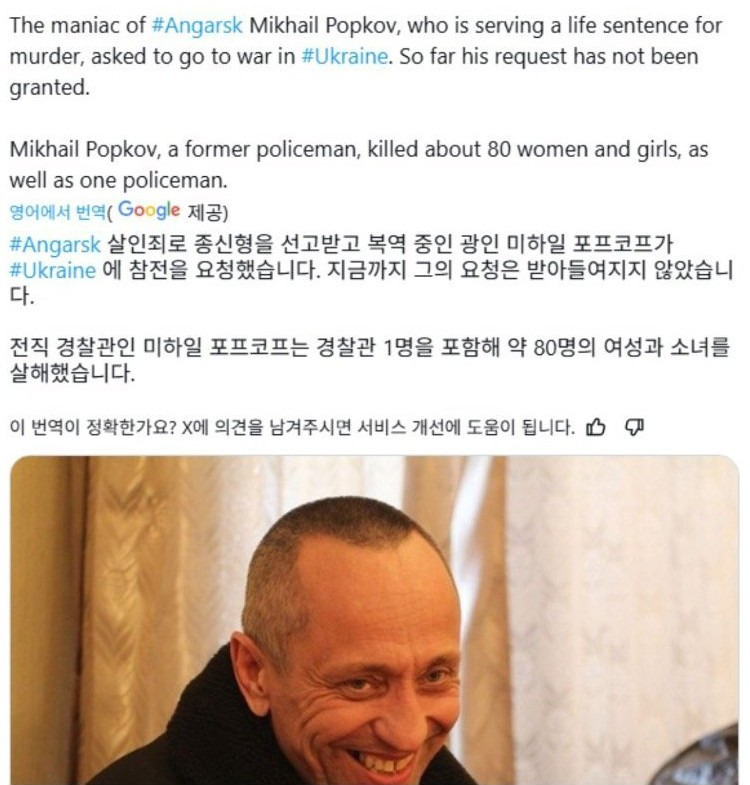Click the '제공)' label after Google logo
The height and width of the screenshot is (785, 750).
pos(208,212)
